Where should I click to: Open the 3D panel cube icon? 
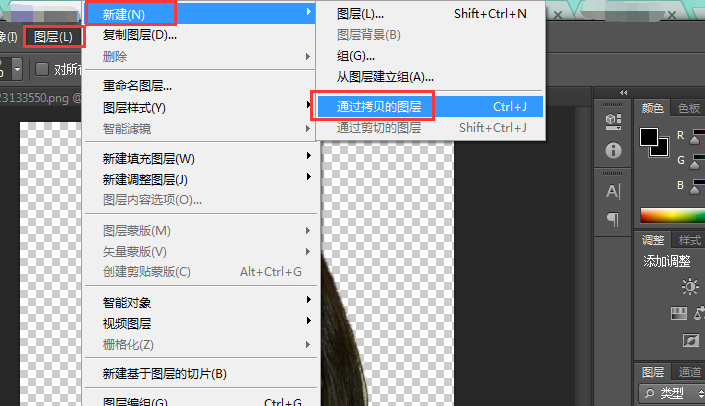pyautogui.click(x=613, y=121)
